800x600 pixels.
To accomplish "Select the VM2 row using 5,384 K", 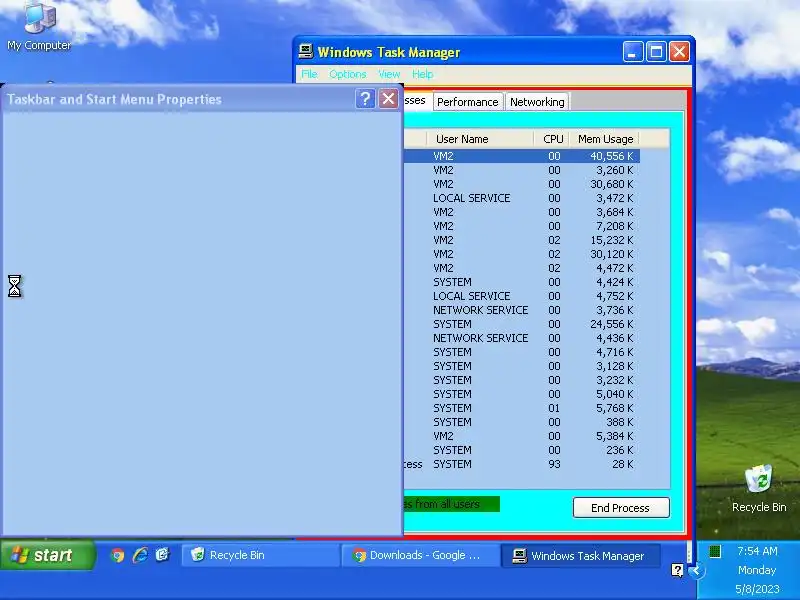I will point(521,436).
